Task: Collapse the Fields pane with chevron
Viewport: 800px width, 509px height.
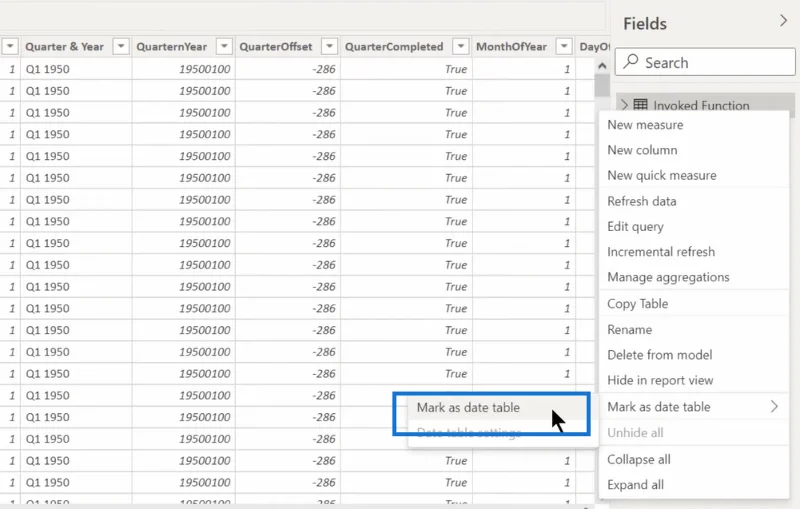Action: click(x=783, y=21)
